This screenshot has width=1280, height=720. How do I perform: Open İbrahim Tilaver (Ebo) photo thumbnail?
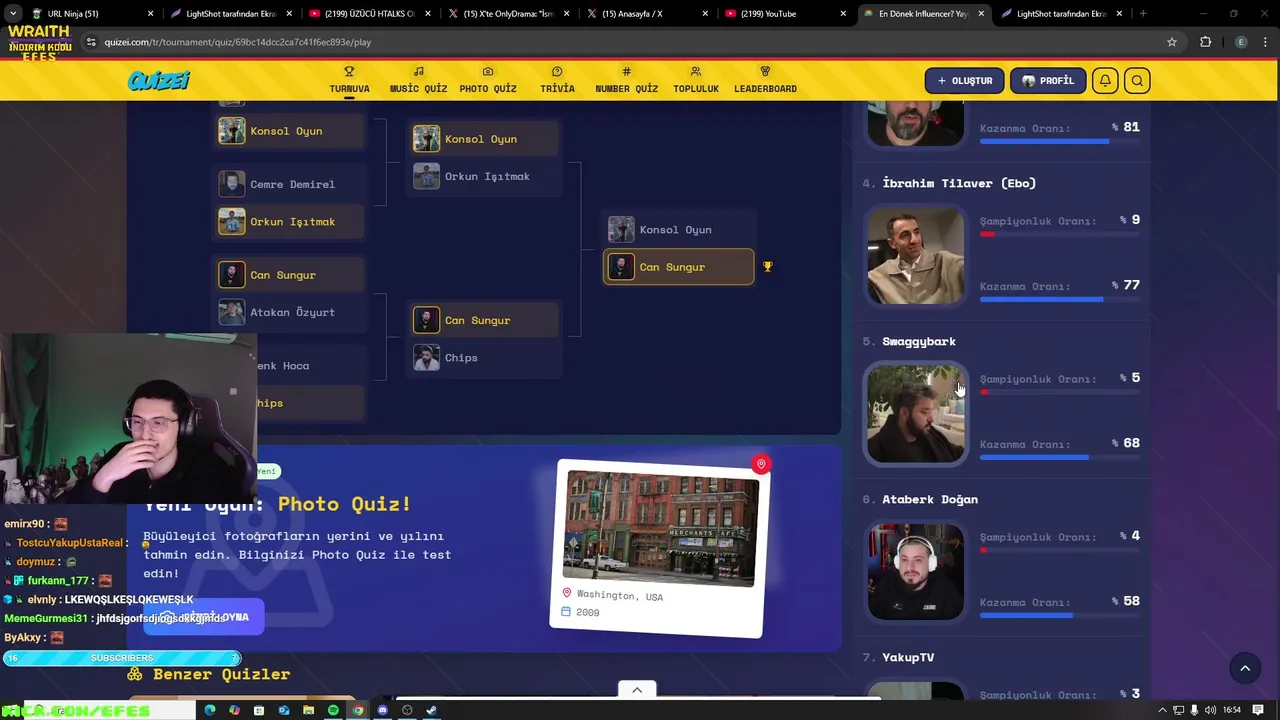point(916,256)
